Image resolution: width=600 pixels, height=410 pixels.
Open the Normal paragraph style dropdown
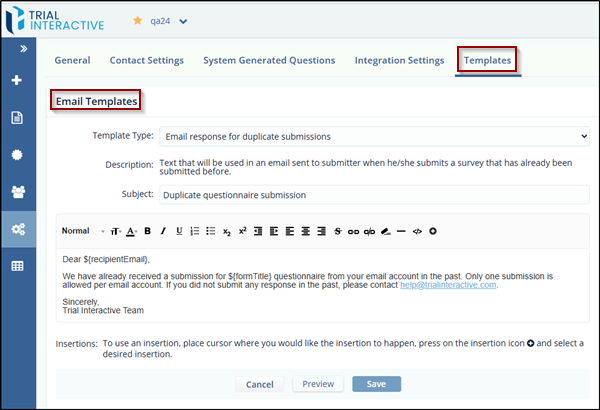(x=80, y=231)
